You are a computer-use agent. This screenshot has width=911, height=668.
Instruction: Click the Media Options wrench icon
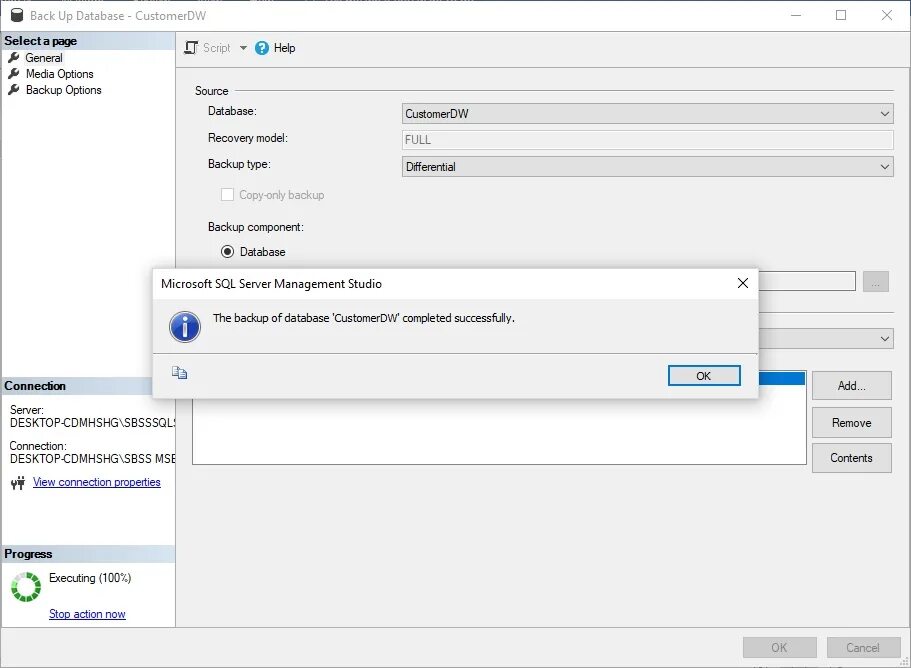click(14, 74)
